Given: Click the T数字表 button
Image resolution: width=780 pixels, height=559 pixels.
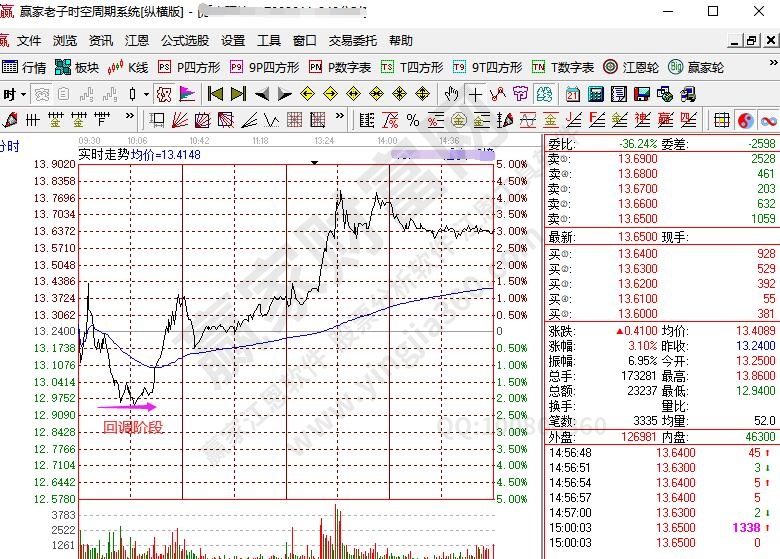Looking at the screenshot, I should coord(562,67).
